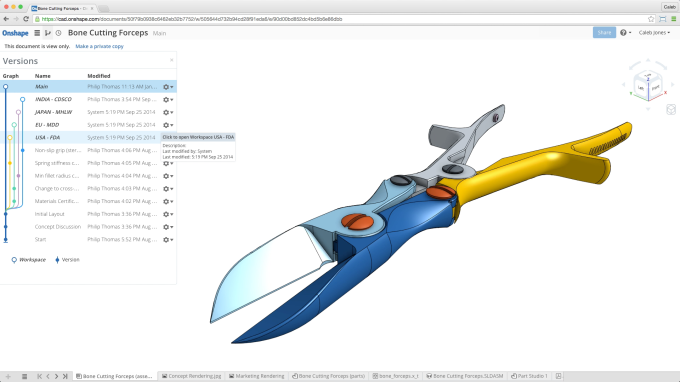Click the Name column header
This screenshot has height=382, width=680.
point(42,76)
